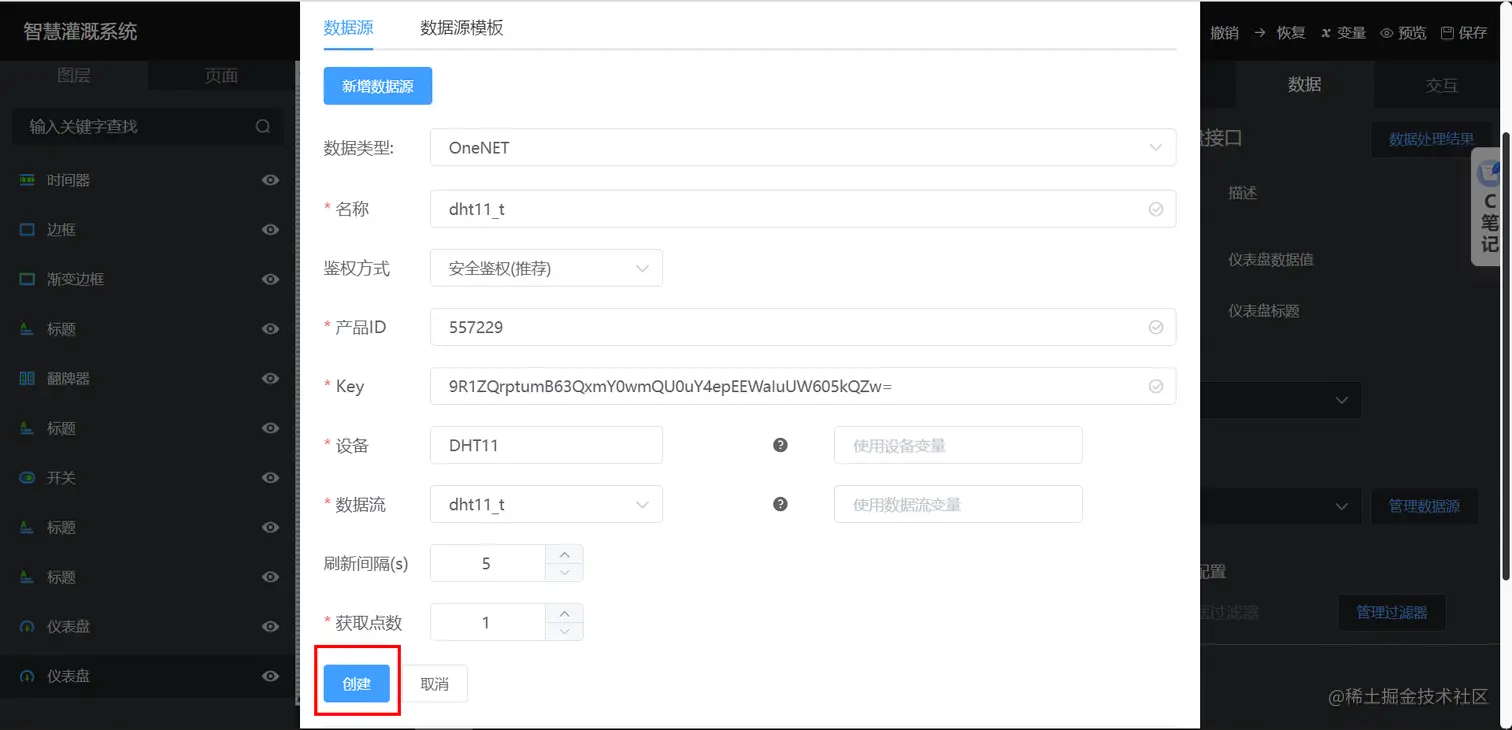Click the 使用设备变量 input field

(x=958, y=445)
